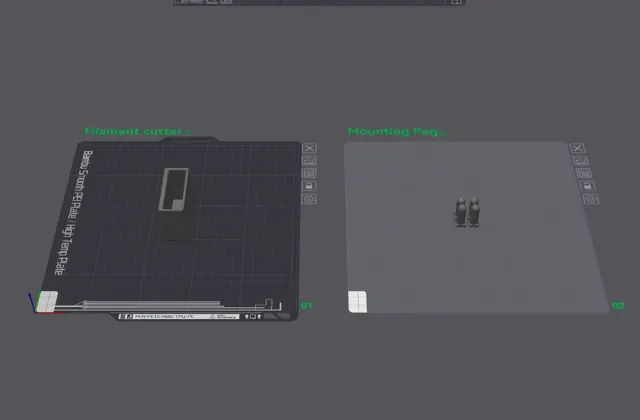Edit name icon beside Mounting Peg
Screen dimensions: 640x420
click(x=444, y=133)
